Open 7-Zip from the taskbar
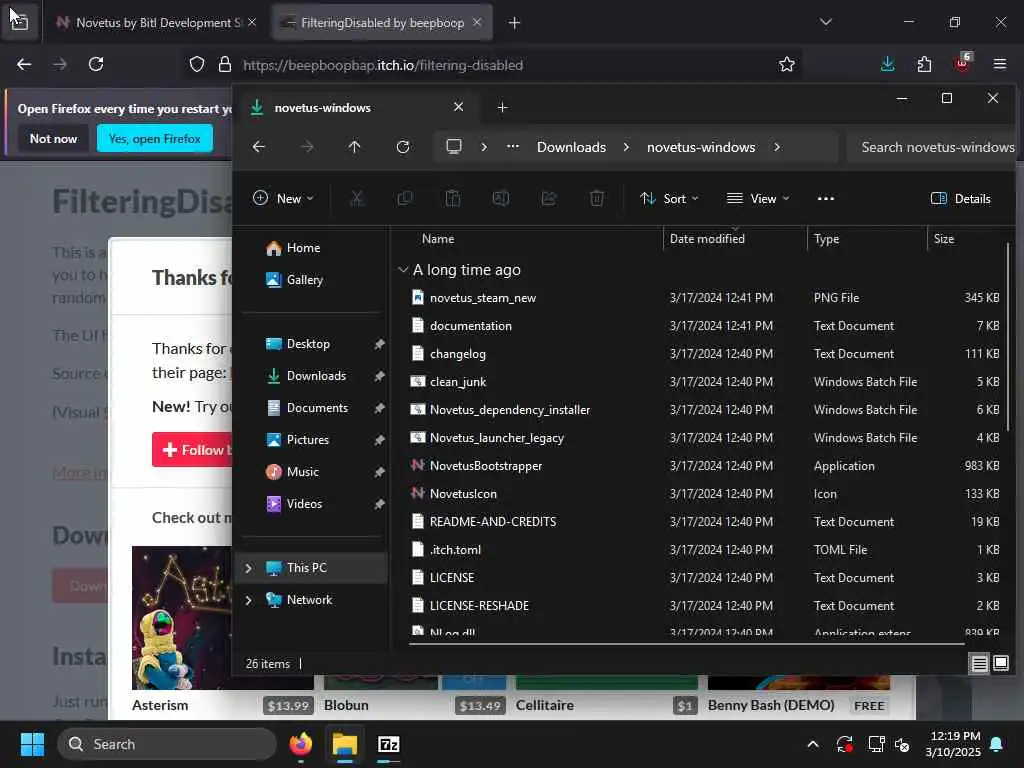 click(x=389, y=744)
